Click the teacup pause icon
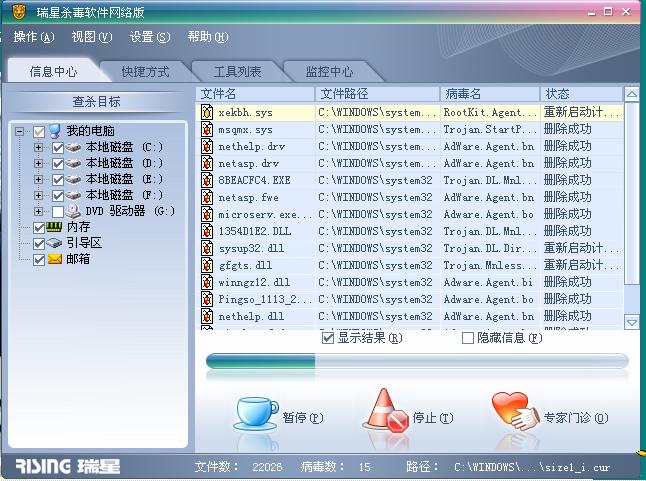Screen dimensions: 646x481 pos(256,413)
